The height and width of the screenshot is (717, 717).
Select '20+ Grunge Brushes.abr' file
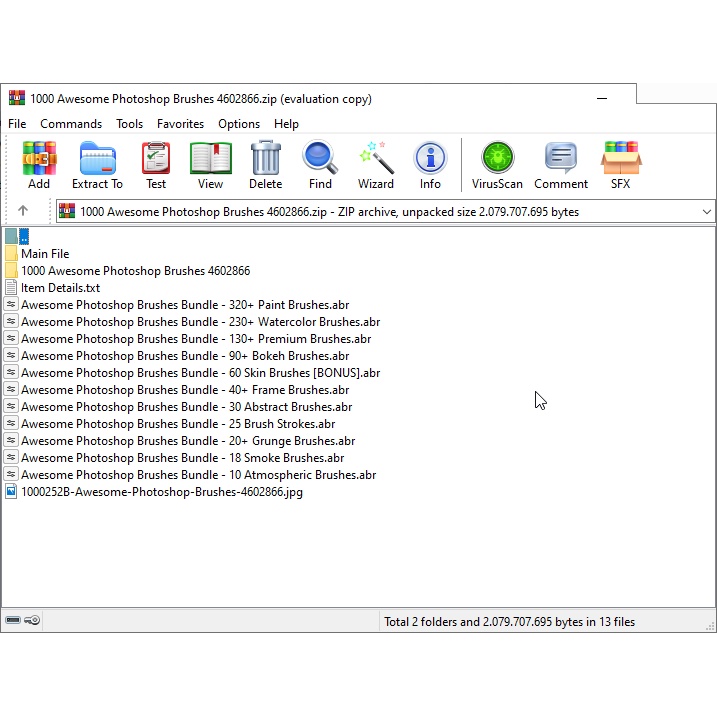point(188,441)
